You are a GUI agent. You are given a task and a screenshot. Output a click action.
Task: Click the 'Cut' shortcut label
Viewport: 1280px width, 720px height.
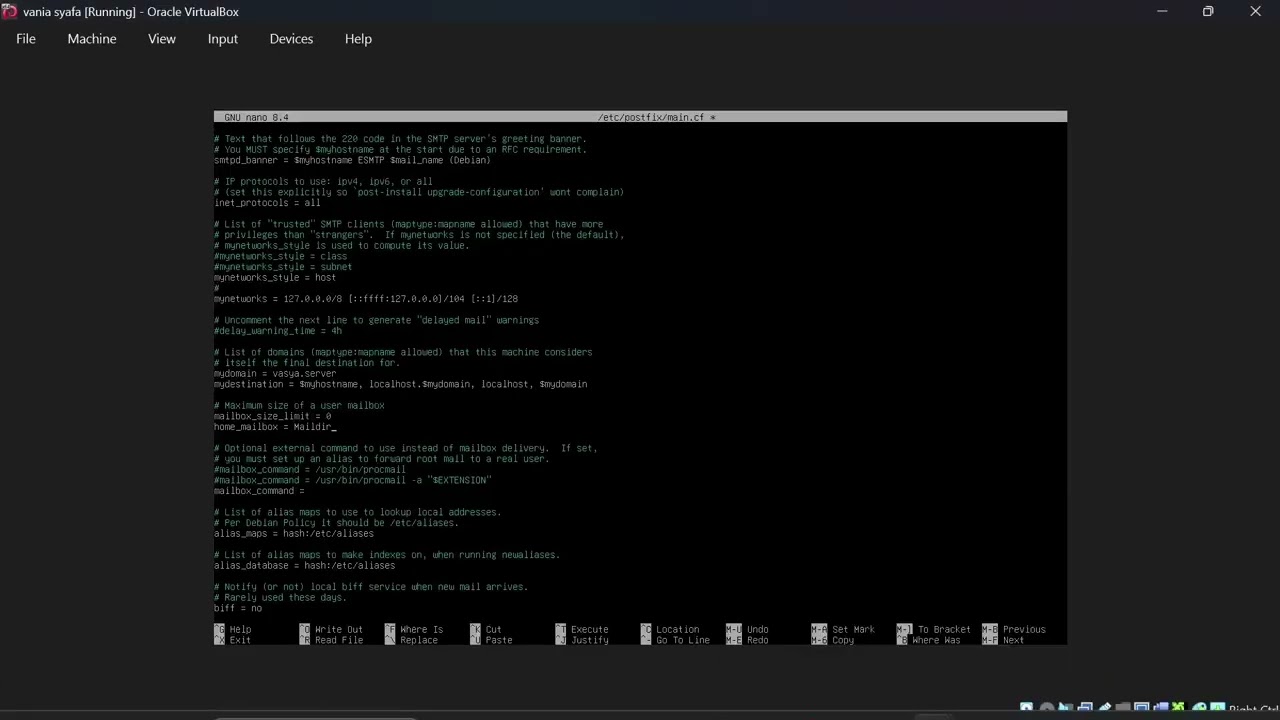click(494, 630)
